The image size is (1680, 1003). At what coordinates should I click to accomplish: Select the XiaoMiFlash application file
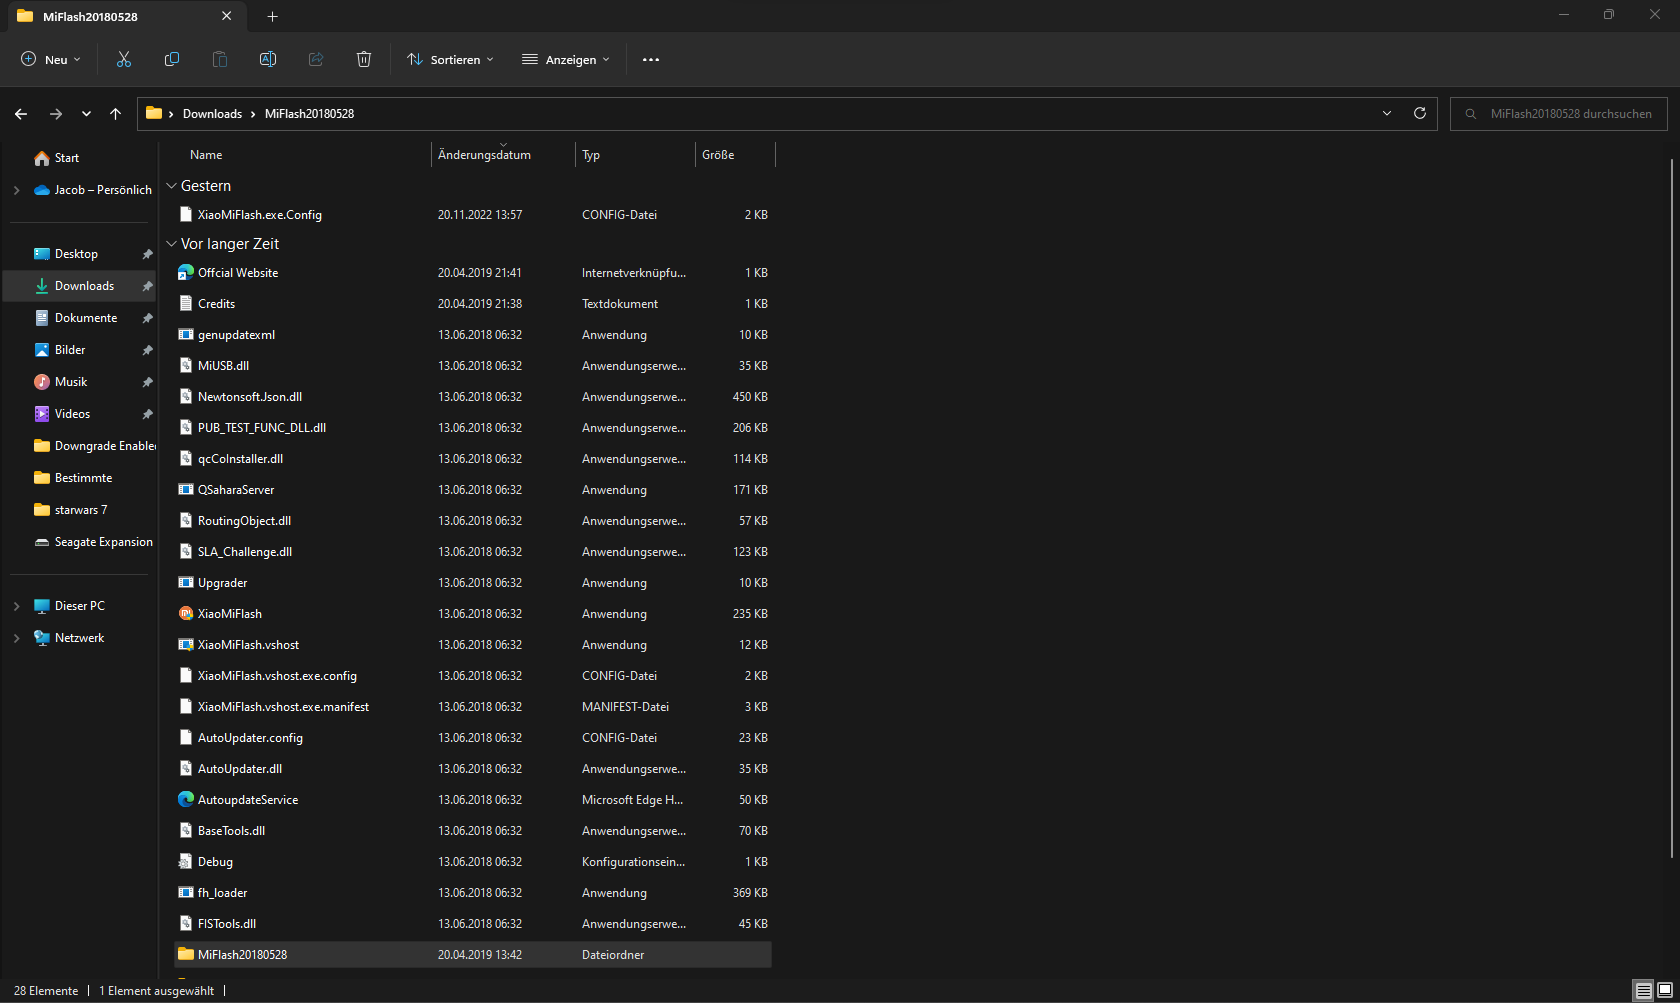tap(230, 614)
